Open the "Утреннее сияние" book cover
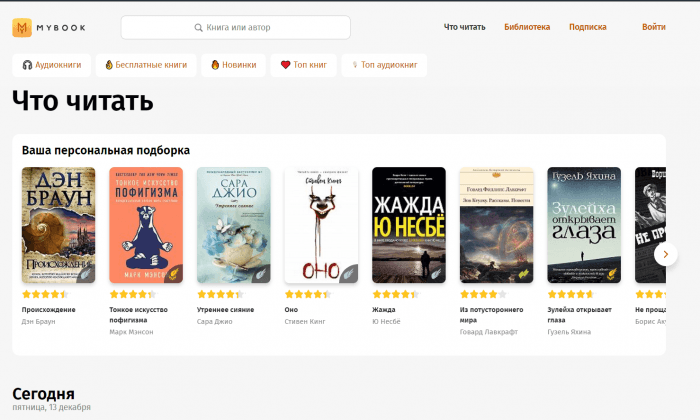The image size is (700, 420). pyautogui.click(x=233, y=225)
